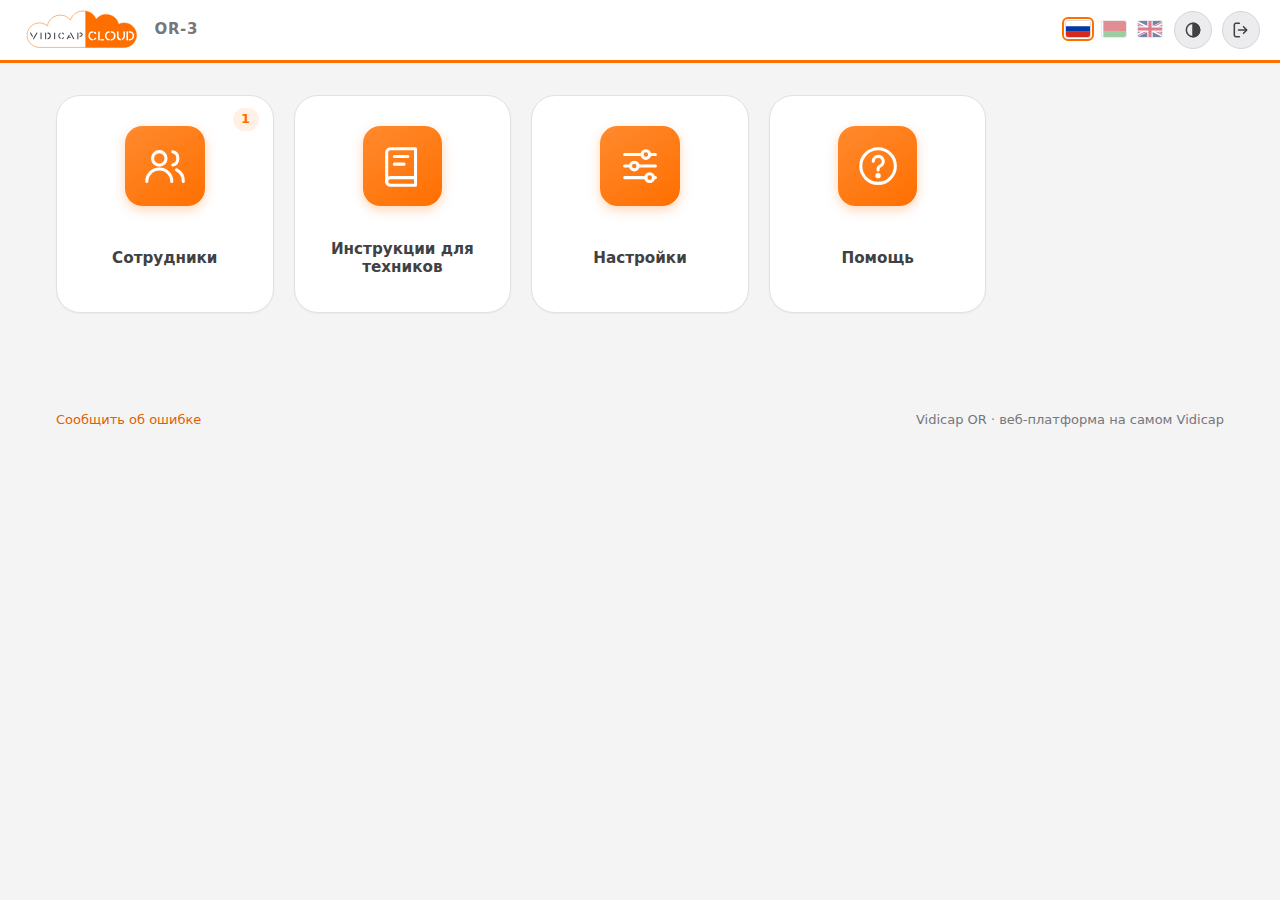
Task: Select the Помощь label
Action: [877, 258]
